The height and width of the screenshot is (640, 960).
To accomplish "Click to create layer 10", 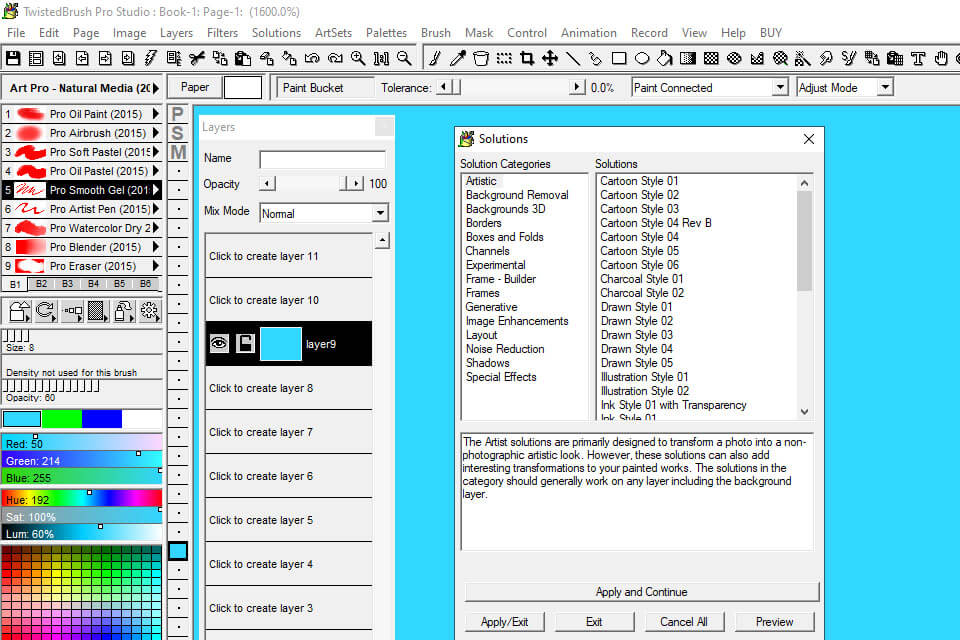I will [x=288, y=300].
